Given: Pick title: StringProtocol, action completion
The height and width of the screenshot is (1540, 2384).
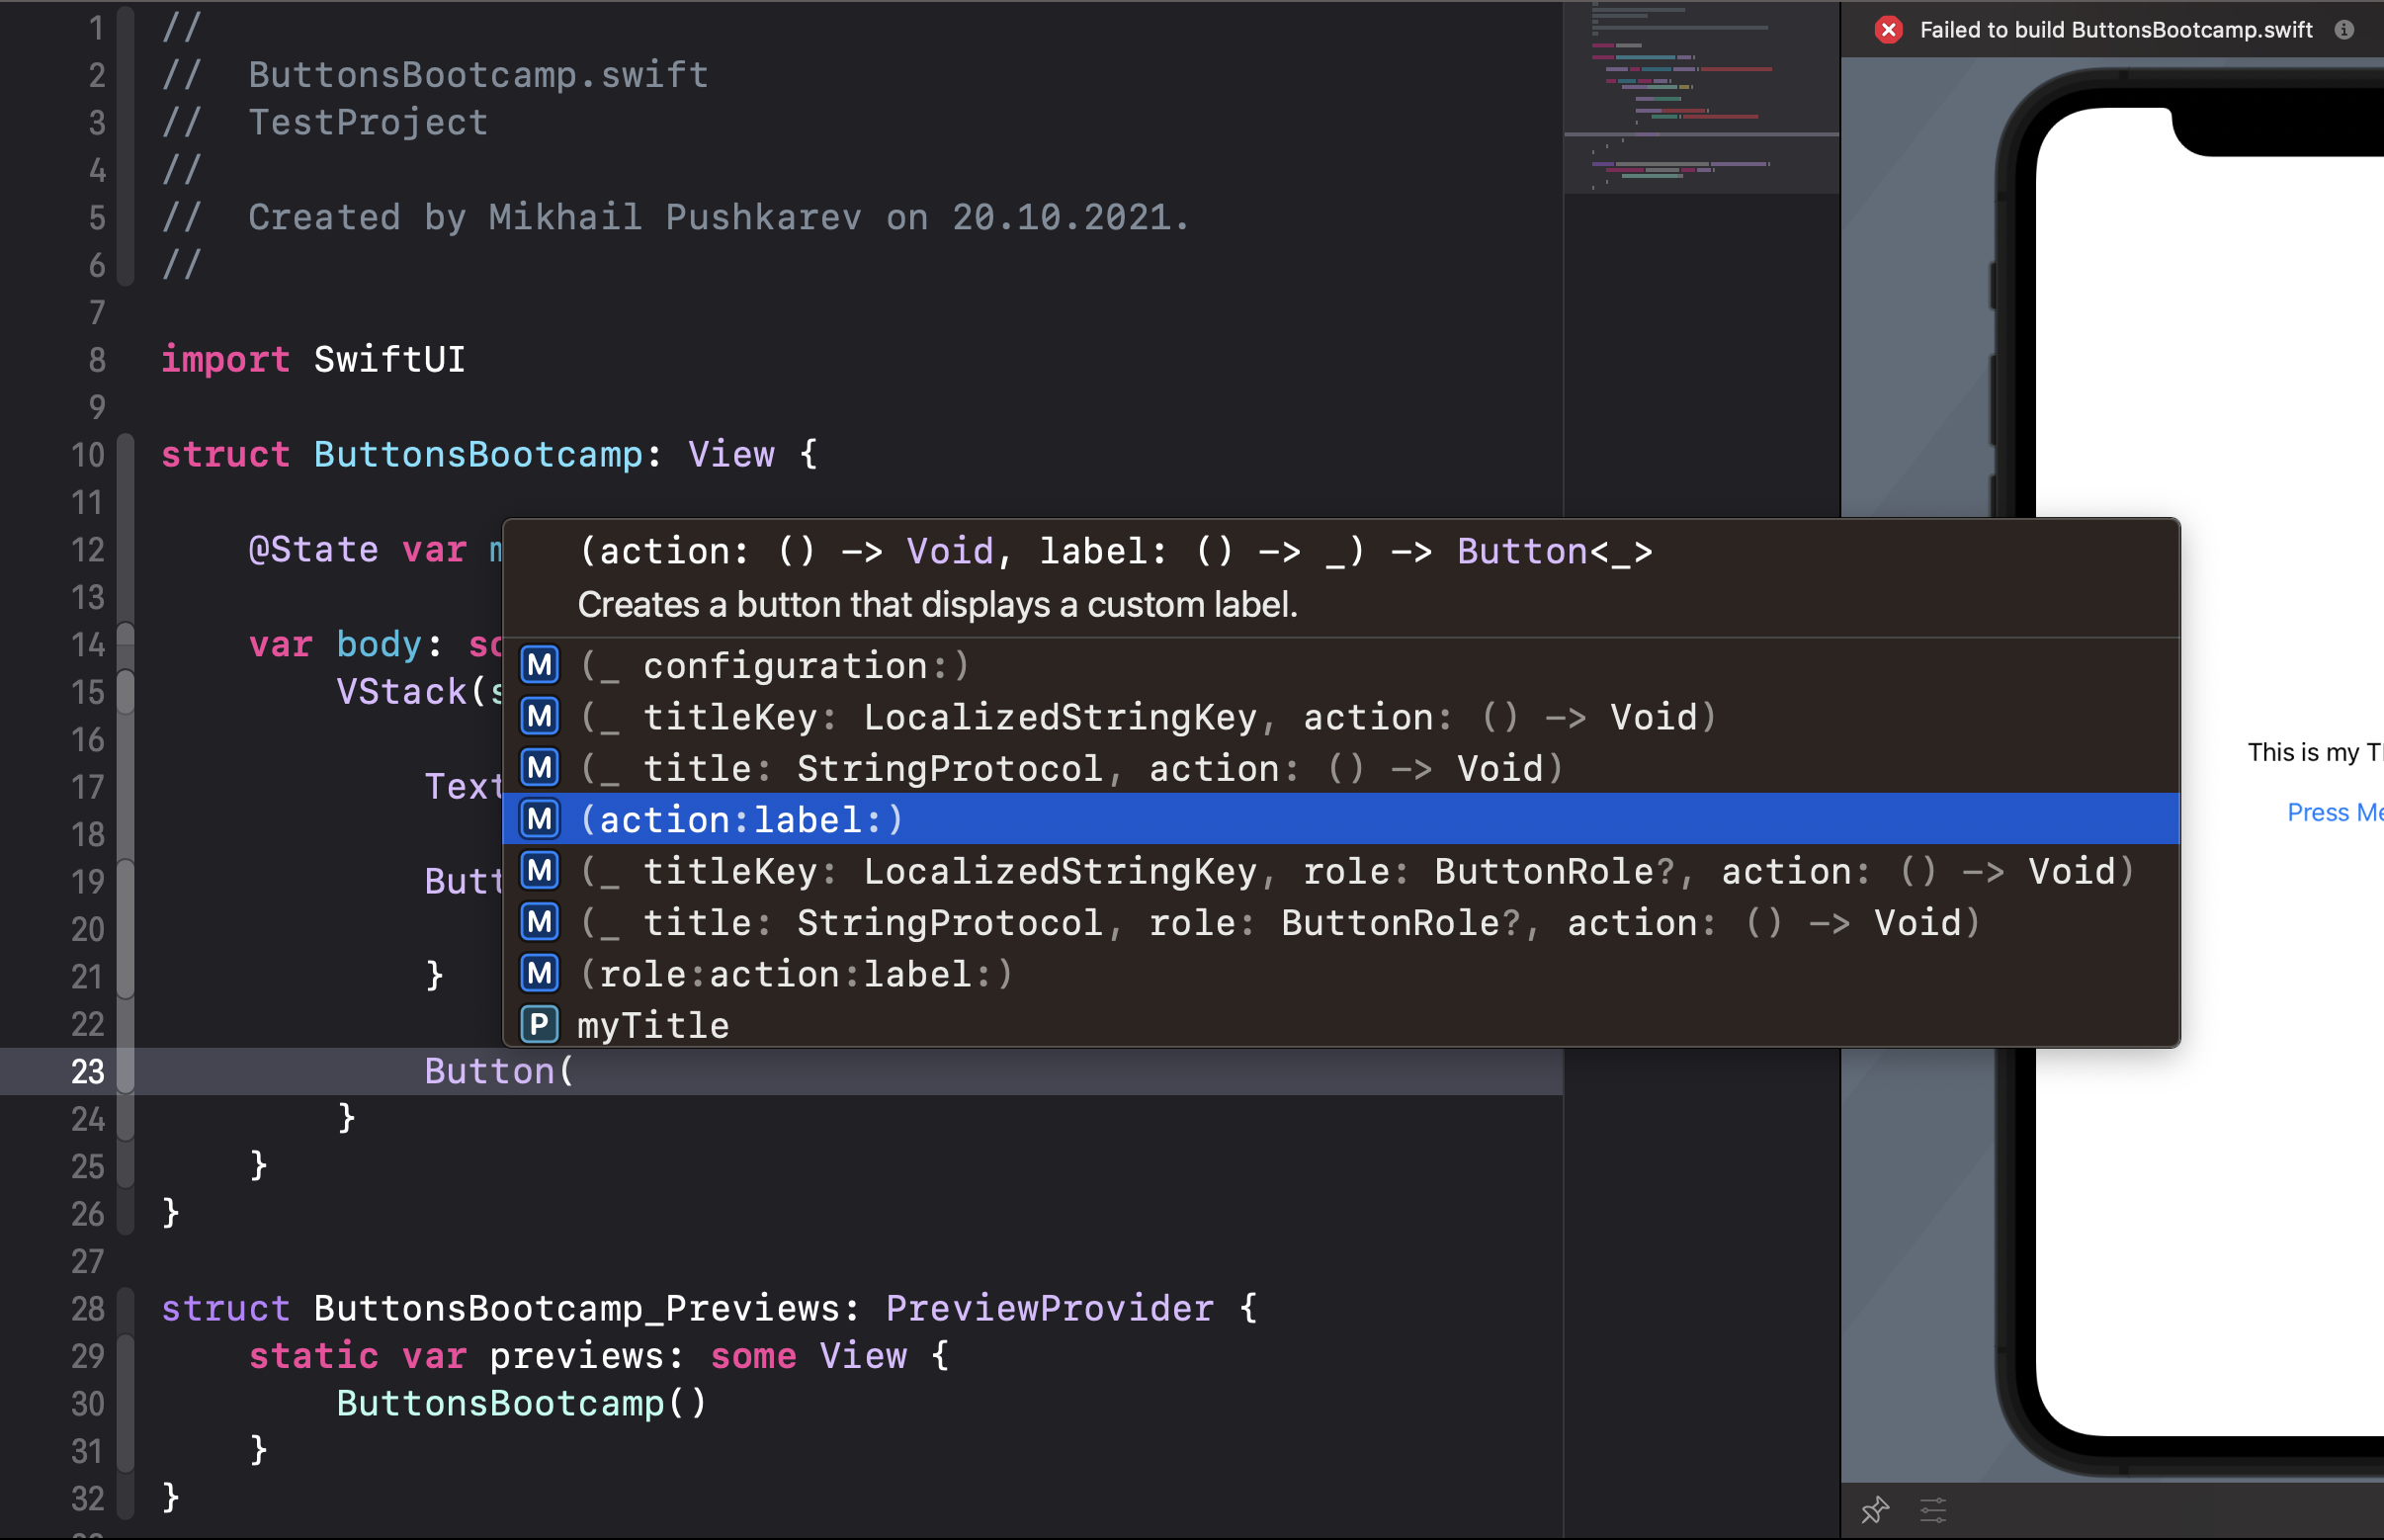Looking at the screenshot, I should tap(1070, 769).
